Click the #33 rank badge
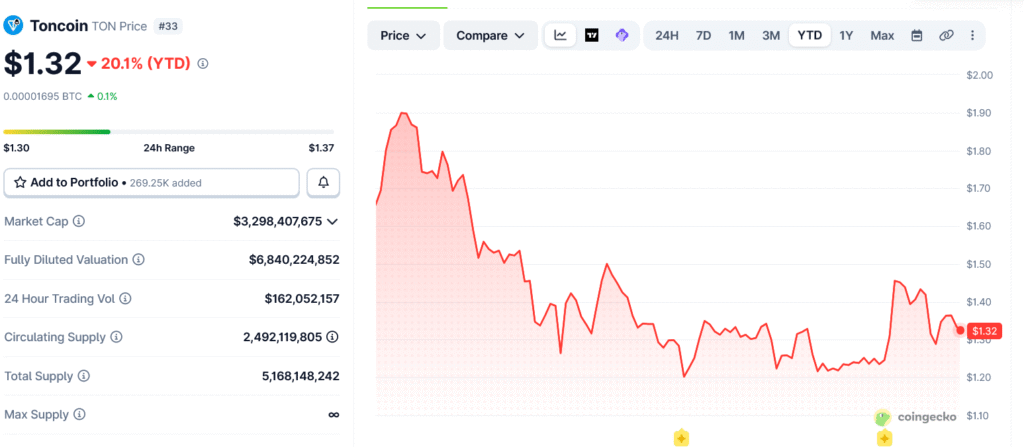The height and width of the screenshot is (447, 1024). coord(168,26)
